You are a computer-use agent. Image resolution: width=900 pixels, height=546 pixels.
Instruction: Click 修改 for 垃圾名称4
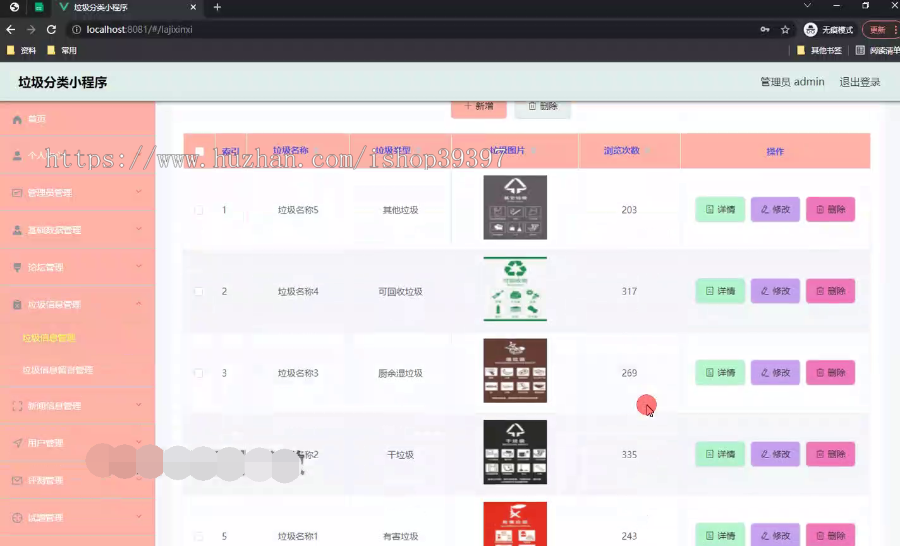[x=775, y=291]
